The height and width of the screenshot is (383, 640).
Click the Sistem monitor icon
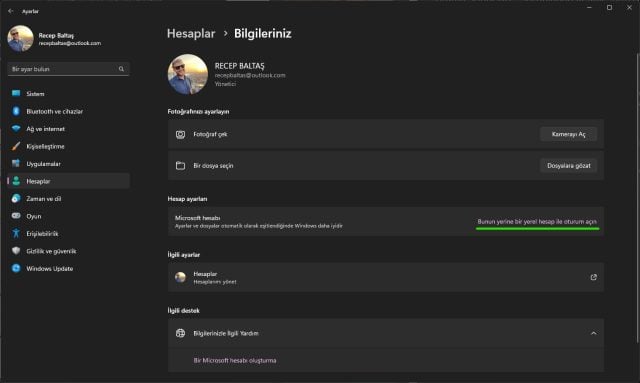tap(16, 94)
